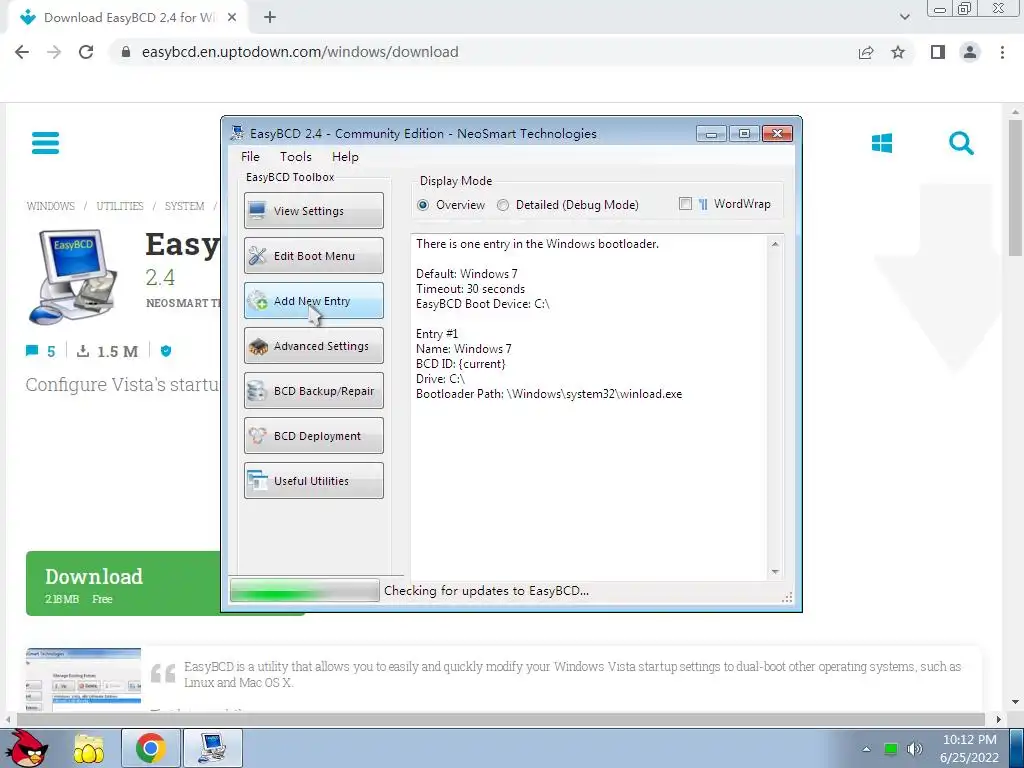Click the page scrollbar right arrow
The height and width of the screenshot is (768, 1024).
[998, 720]
